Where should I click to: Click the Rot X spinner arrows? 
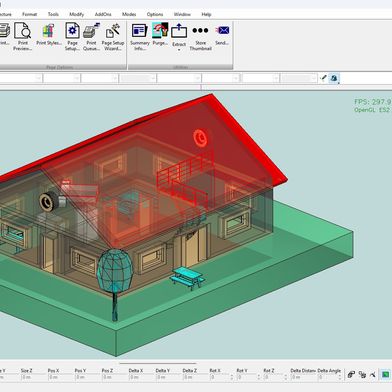point(232,377)
